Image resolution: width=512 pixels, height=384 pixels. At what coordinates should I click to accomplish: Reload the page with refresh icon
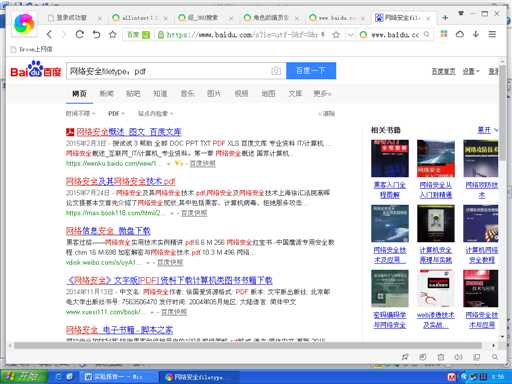(x=80, y=34)
